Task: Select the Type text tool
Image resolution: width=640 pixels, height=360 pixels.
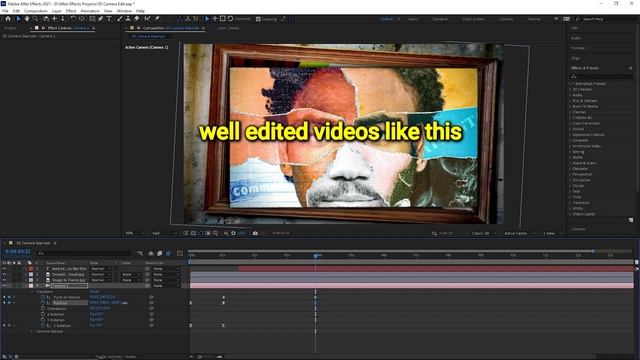Action: [x=109, y=19]
